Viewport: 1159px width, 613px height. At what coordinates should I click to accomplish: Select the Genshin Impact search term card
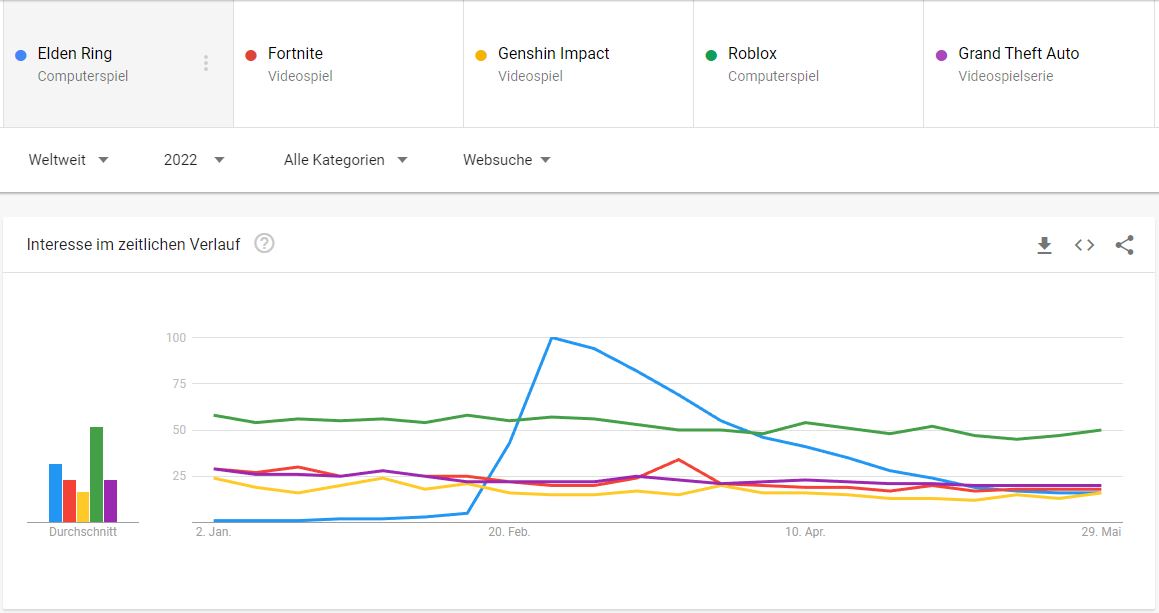(x=578, y=64)
